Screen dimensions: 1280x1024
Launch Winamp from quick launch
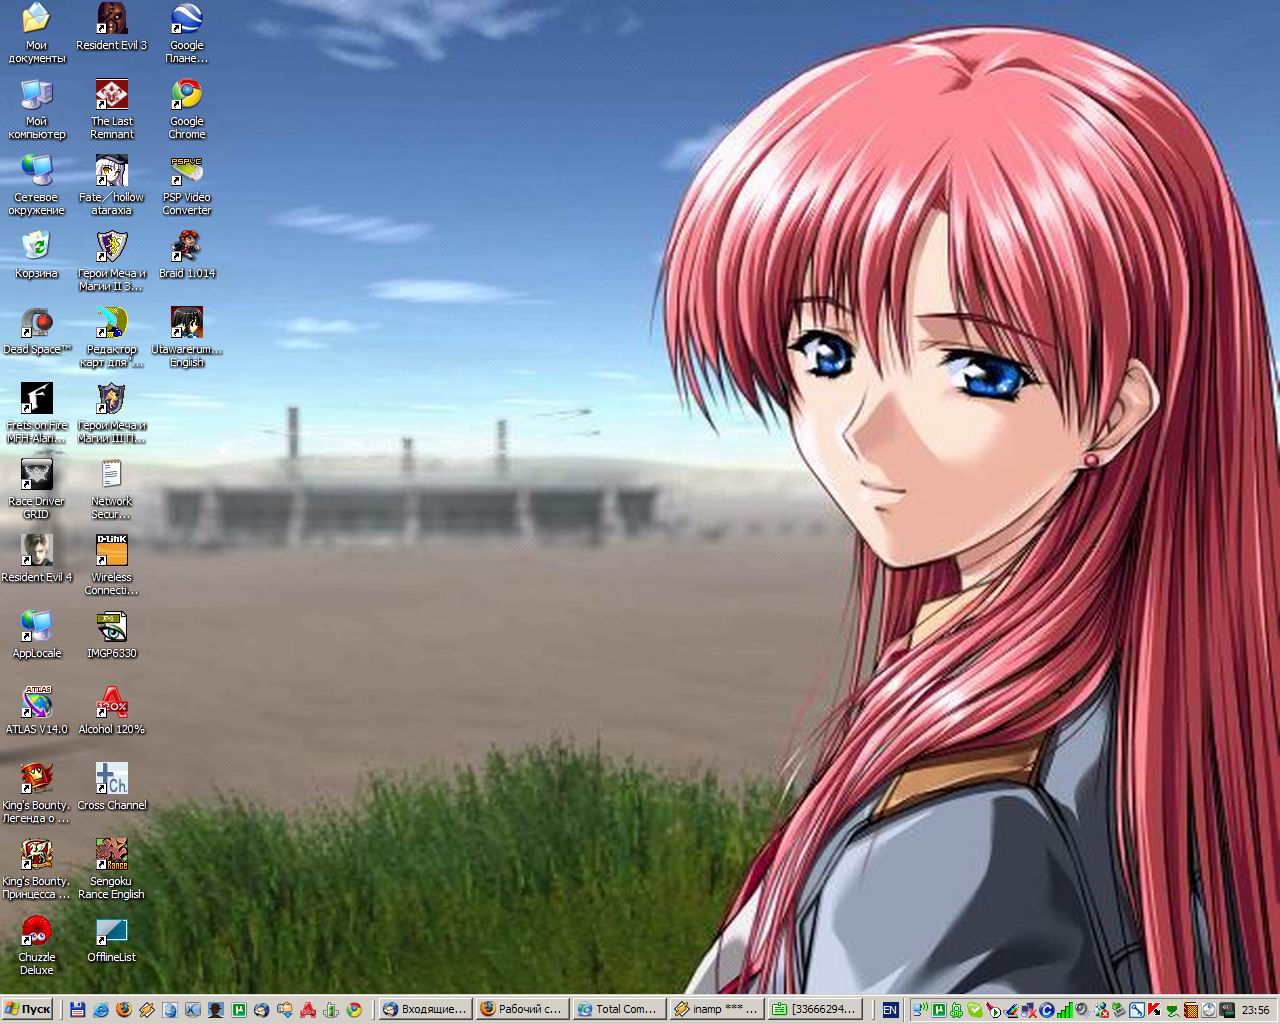click(146, 1010)
